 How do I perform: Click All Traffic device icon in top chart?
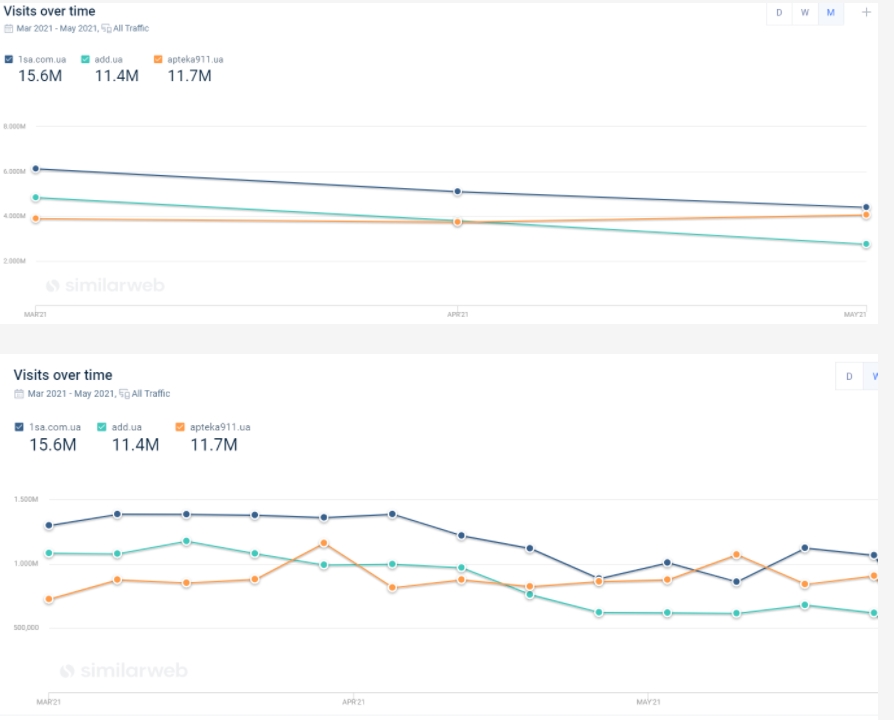[106, 29]
